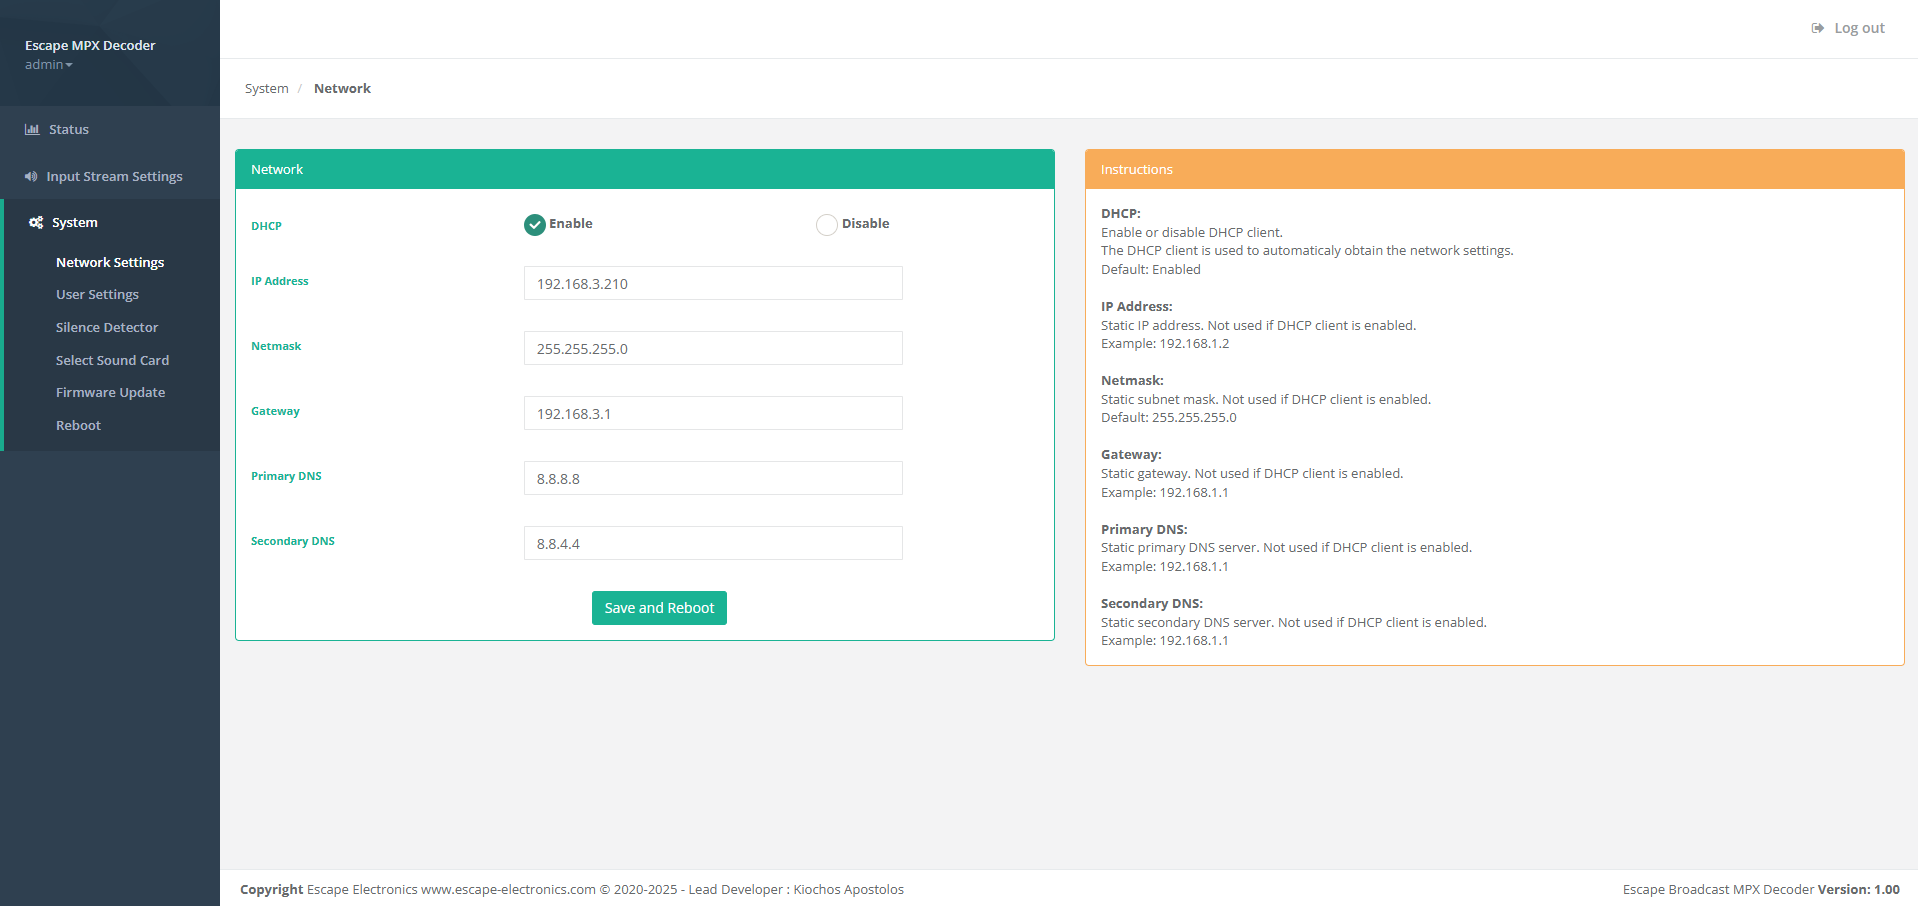The width and height of the screenshot is (1918, 906).
Task: Click the Input Stream speaker icon
Action: coord(31,177)
